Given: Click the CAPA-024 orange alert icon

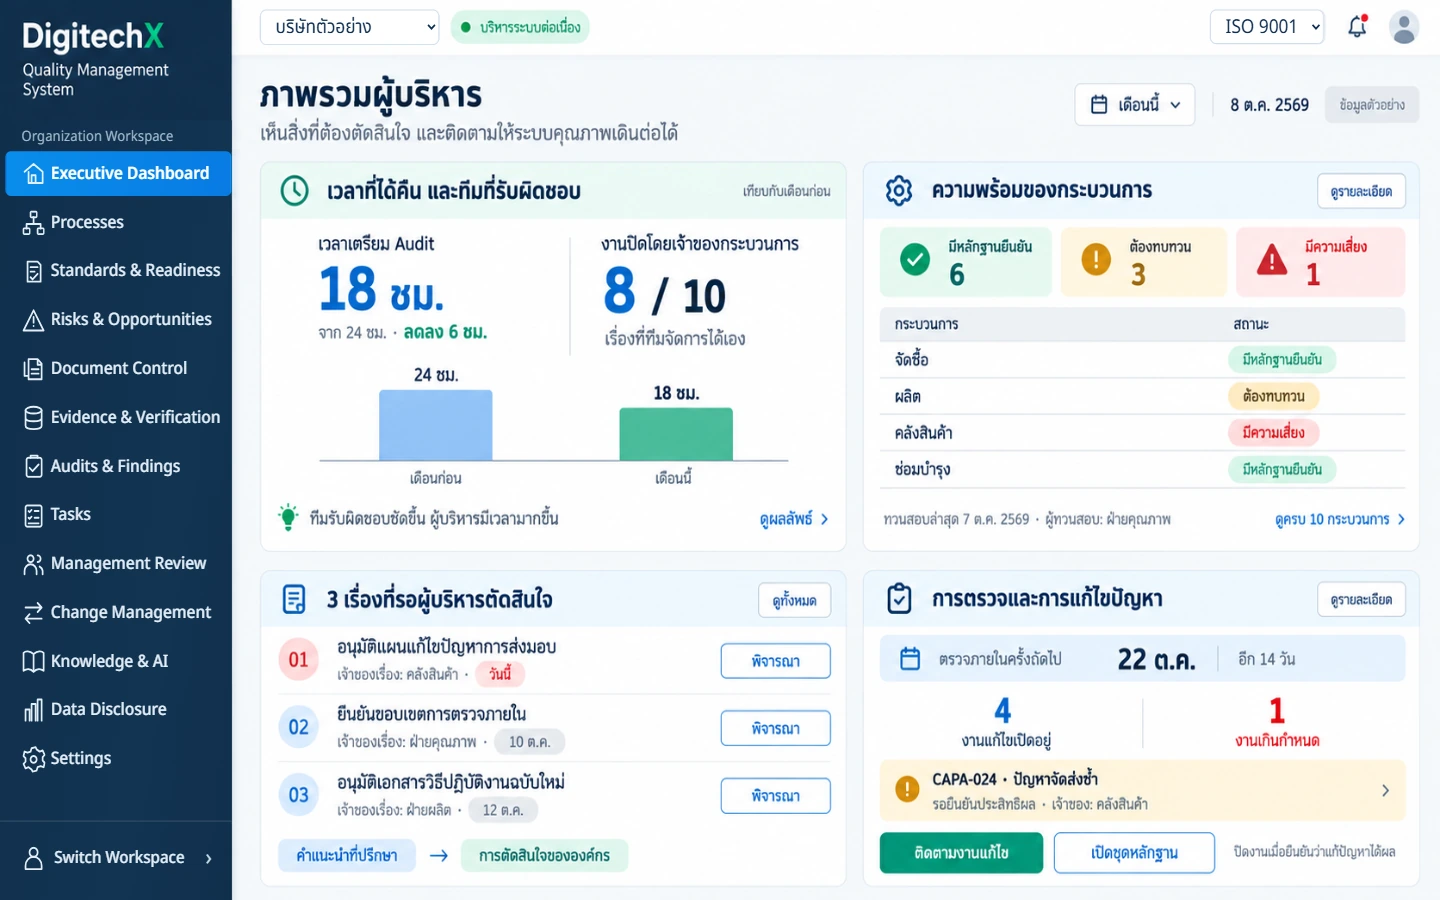Looking at the screenshot, I should pyautogui.click(x=907, y=789).
